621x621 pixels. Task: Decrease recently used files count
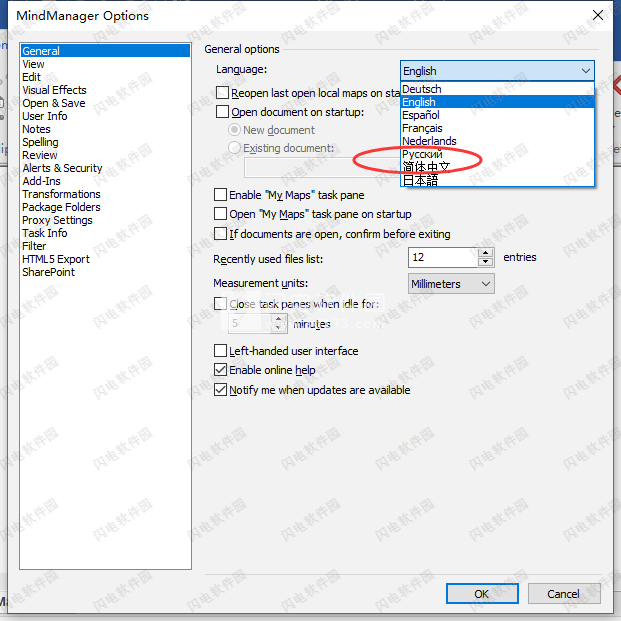[486, 262]
